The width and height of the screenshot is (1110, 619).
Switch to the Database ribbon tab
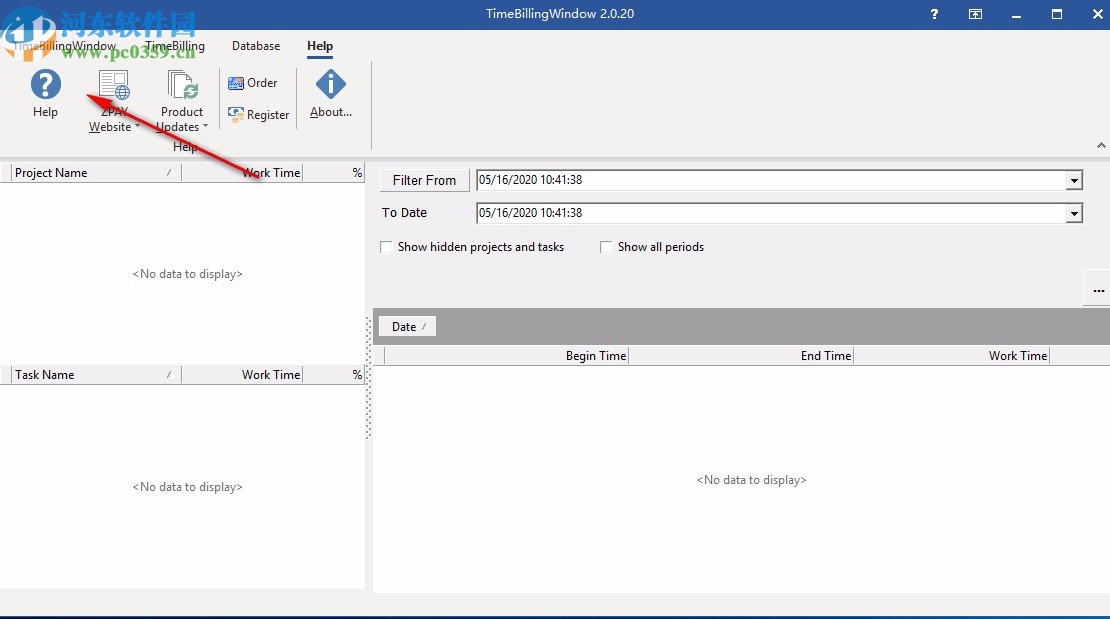click(x=255, y=46)
